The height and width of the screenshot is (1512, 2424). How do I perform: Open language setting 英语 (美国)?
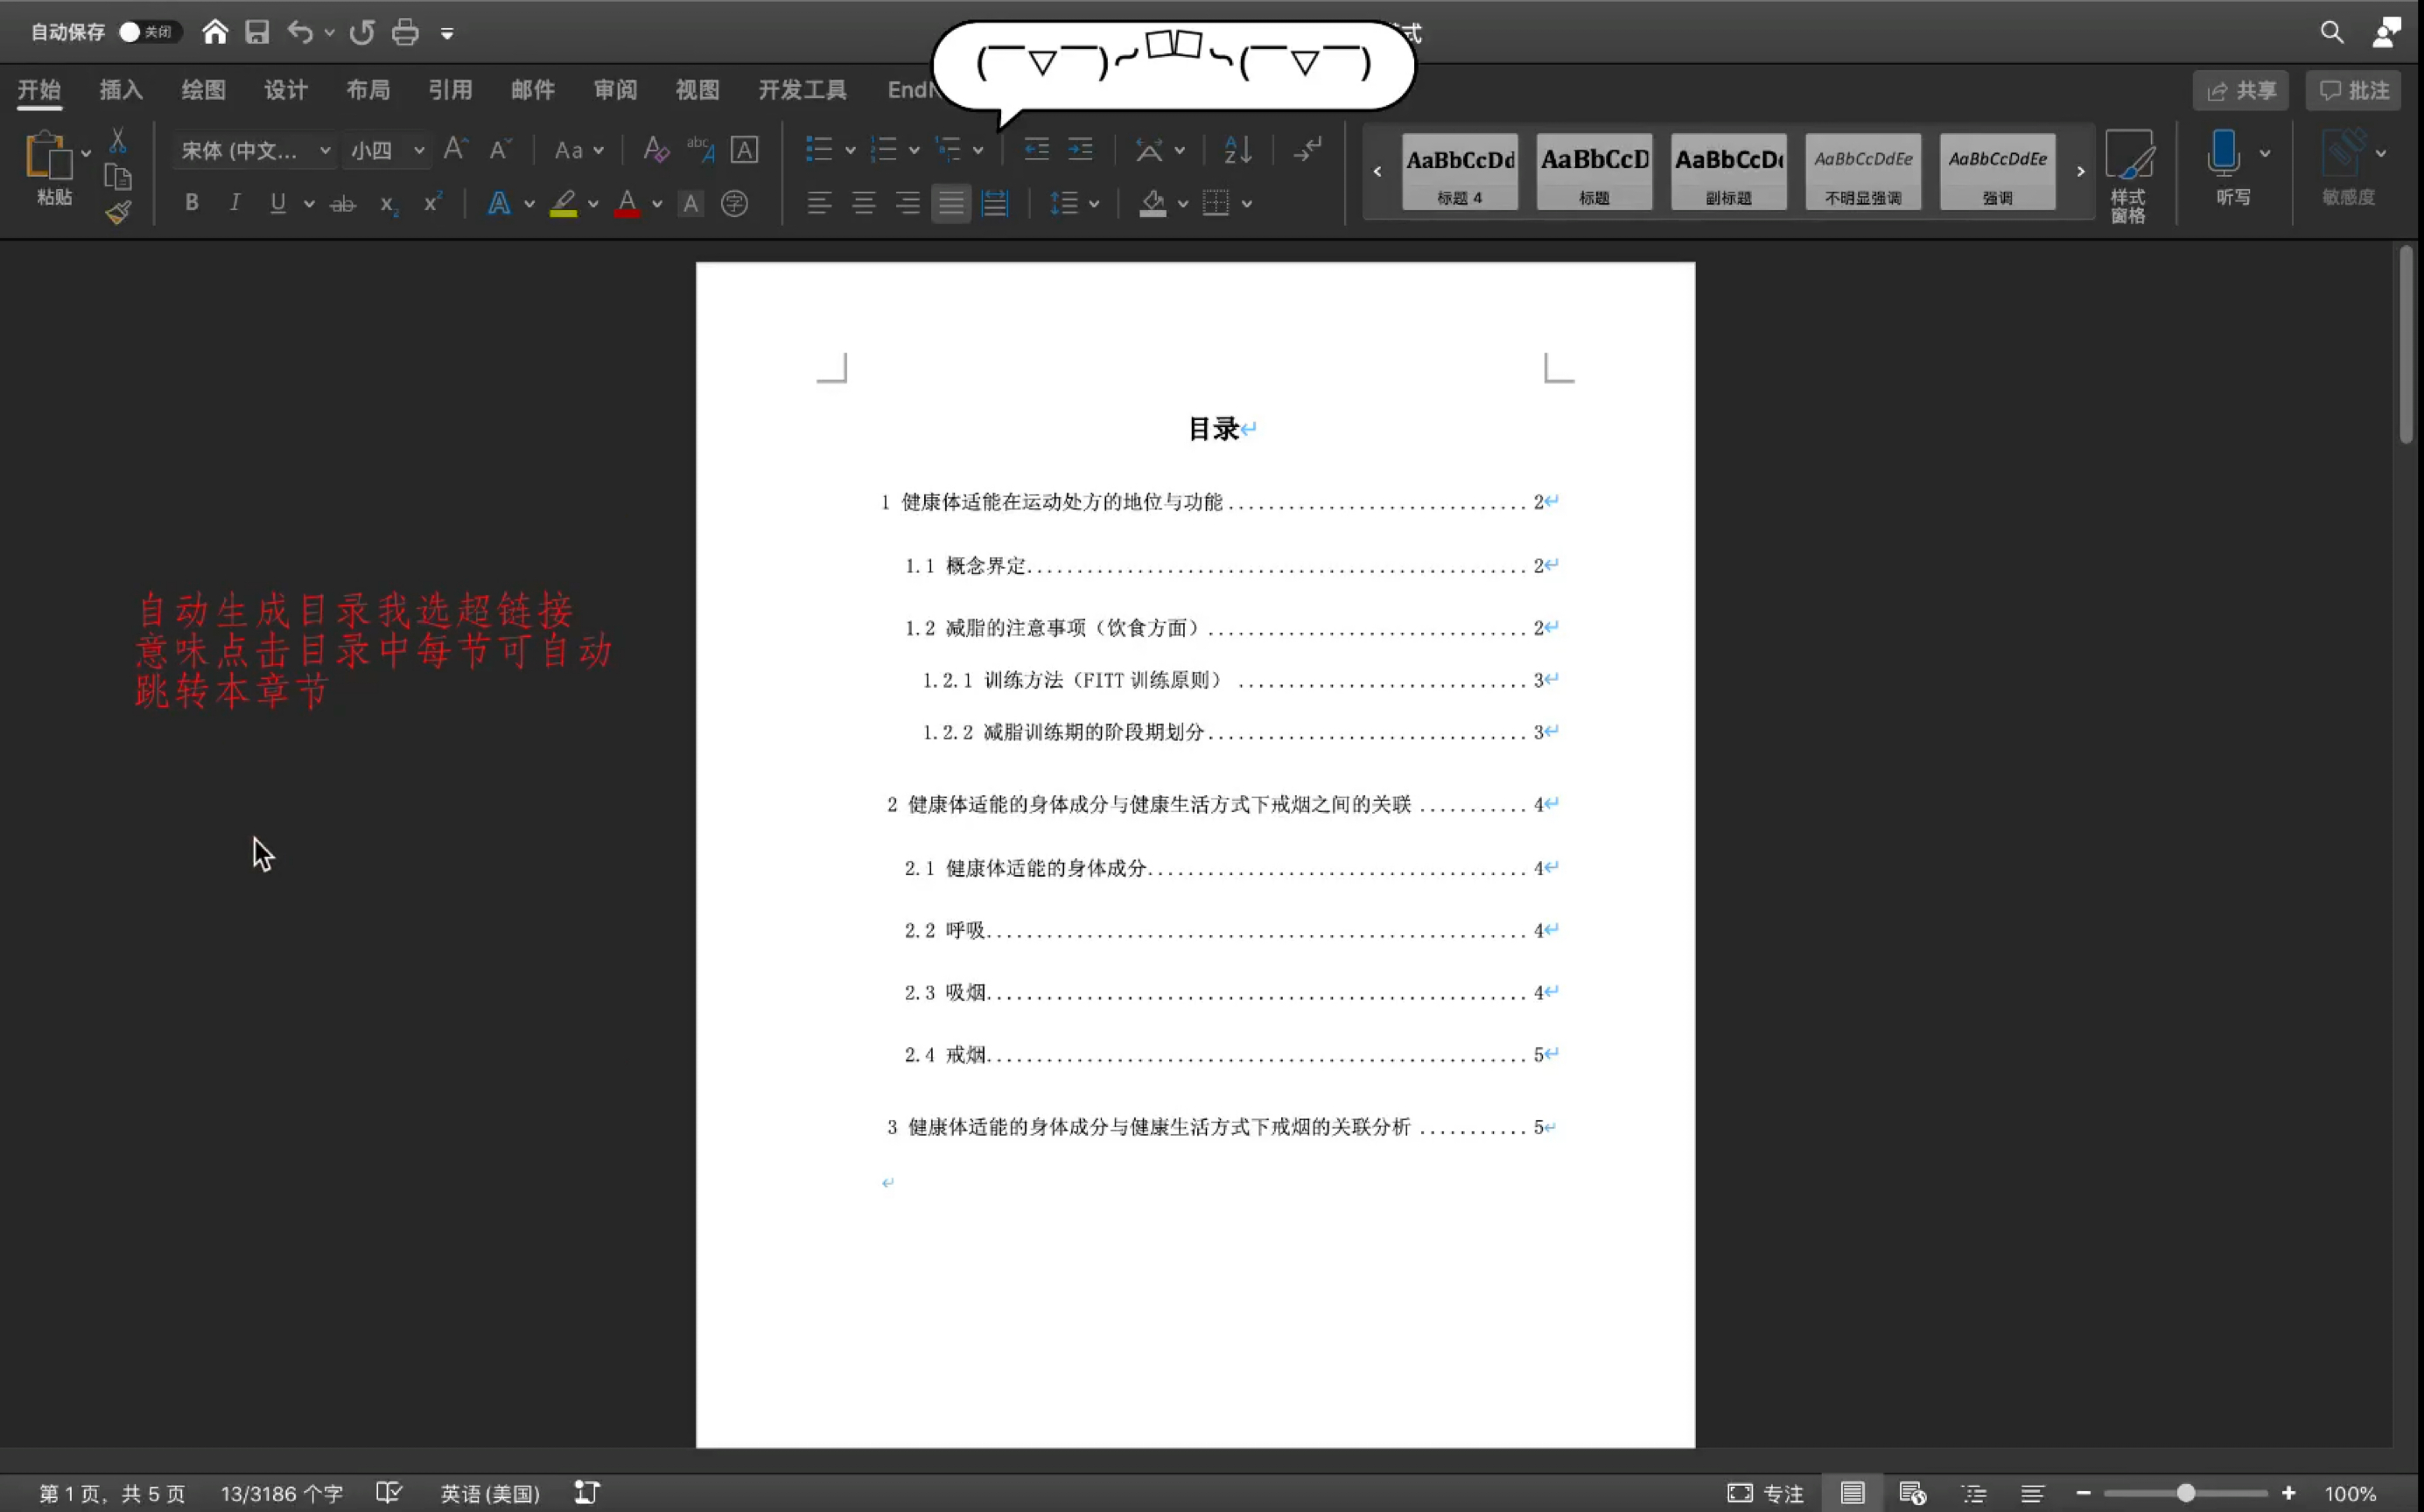(x=490, y=1493)
